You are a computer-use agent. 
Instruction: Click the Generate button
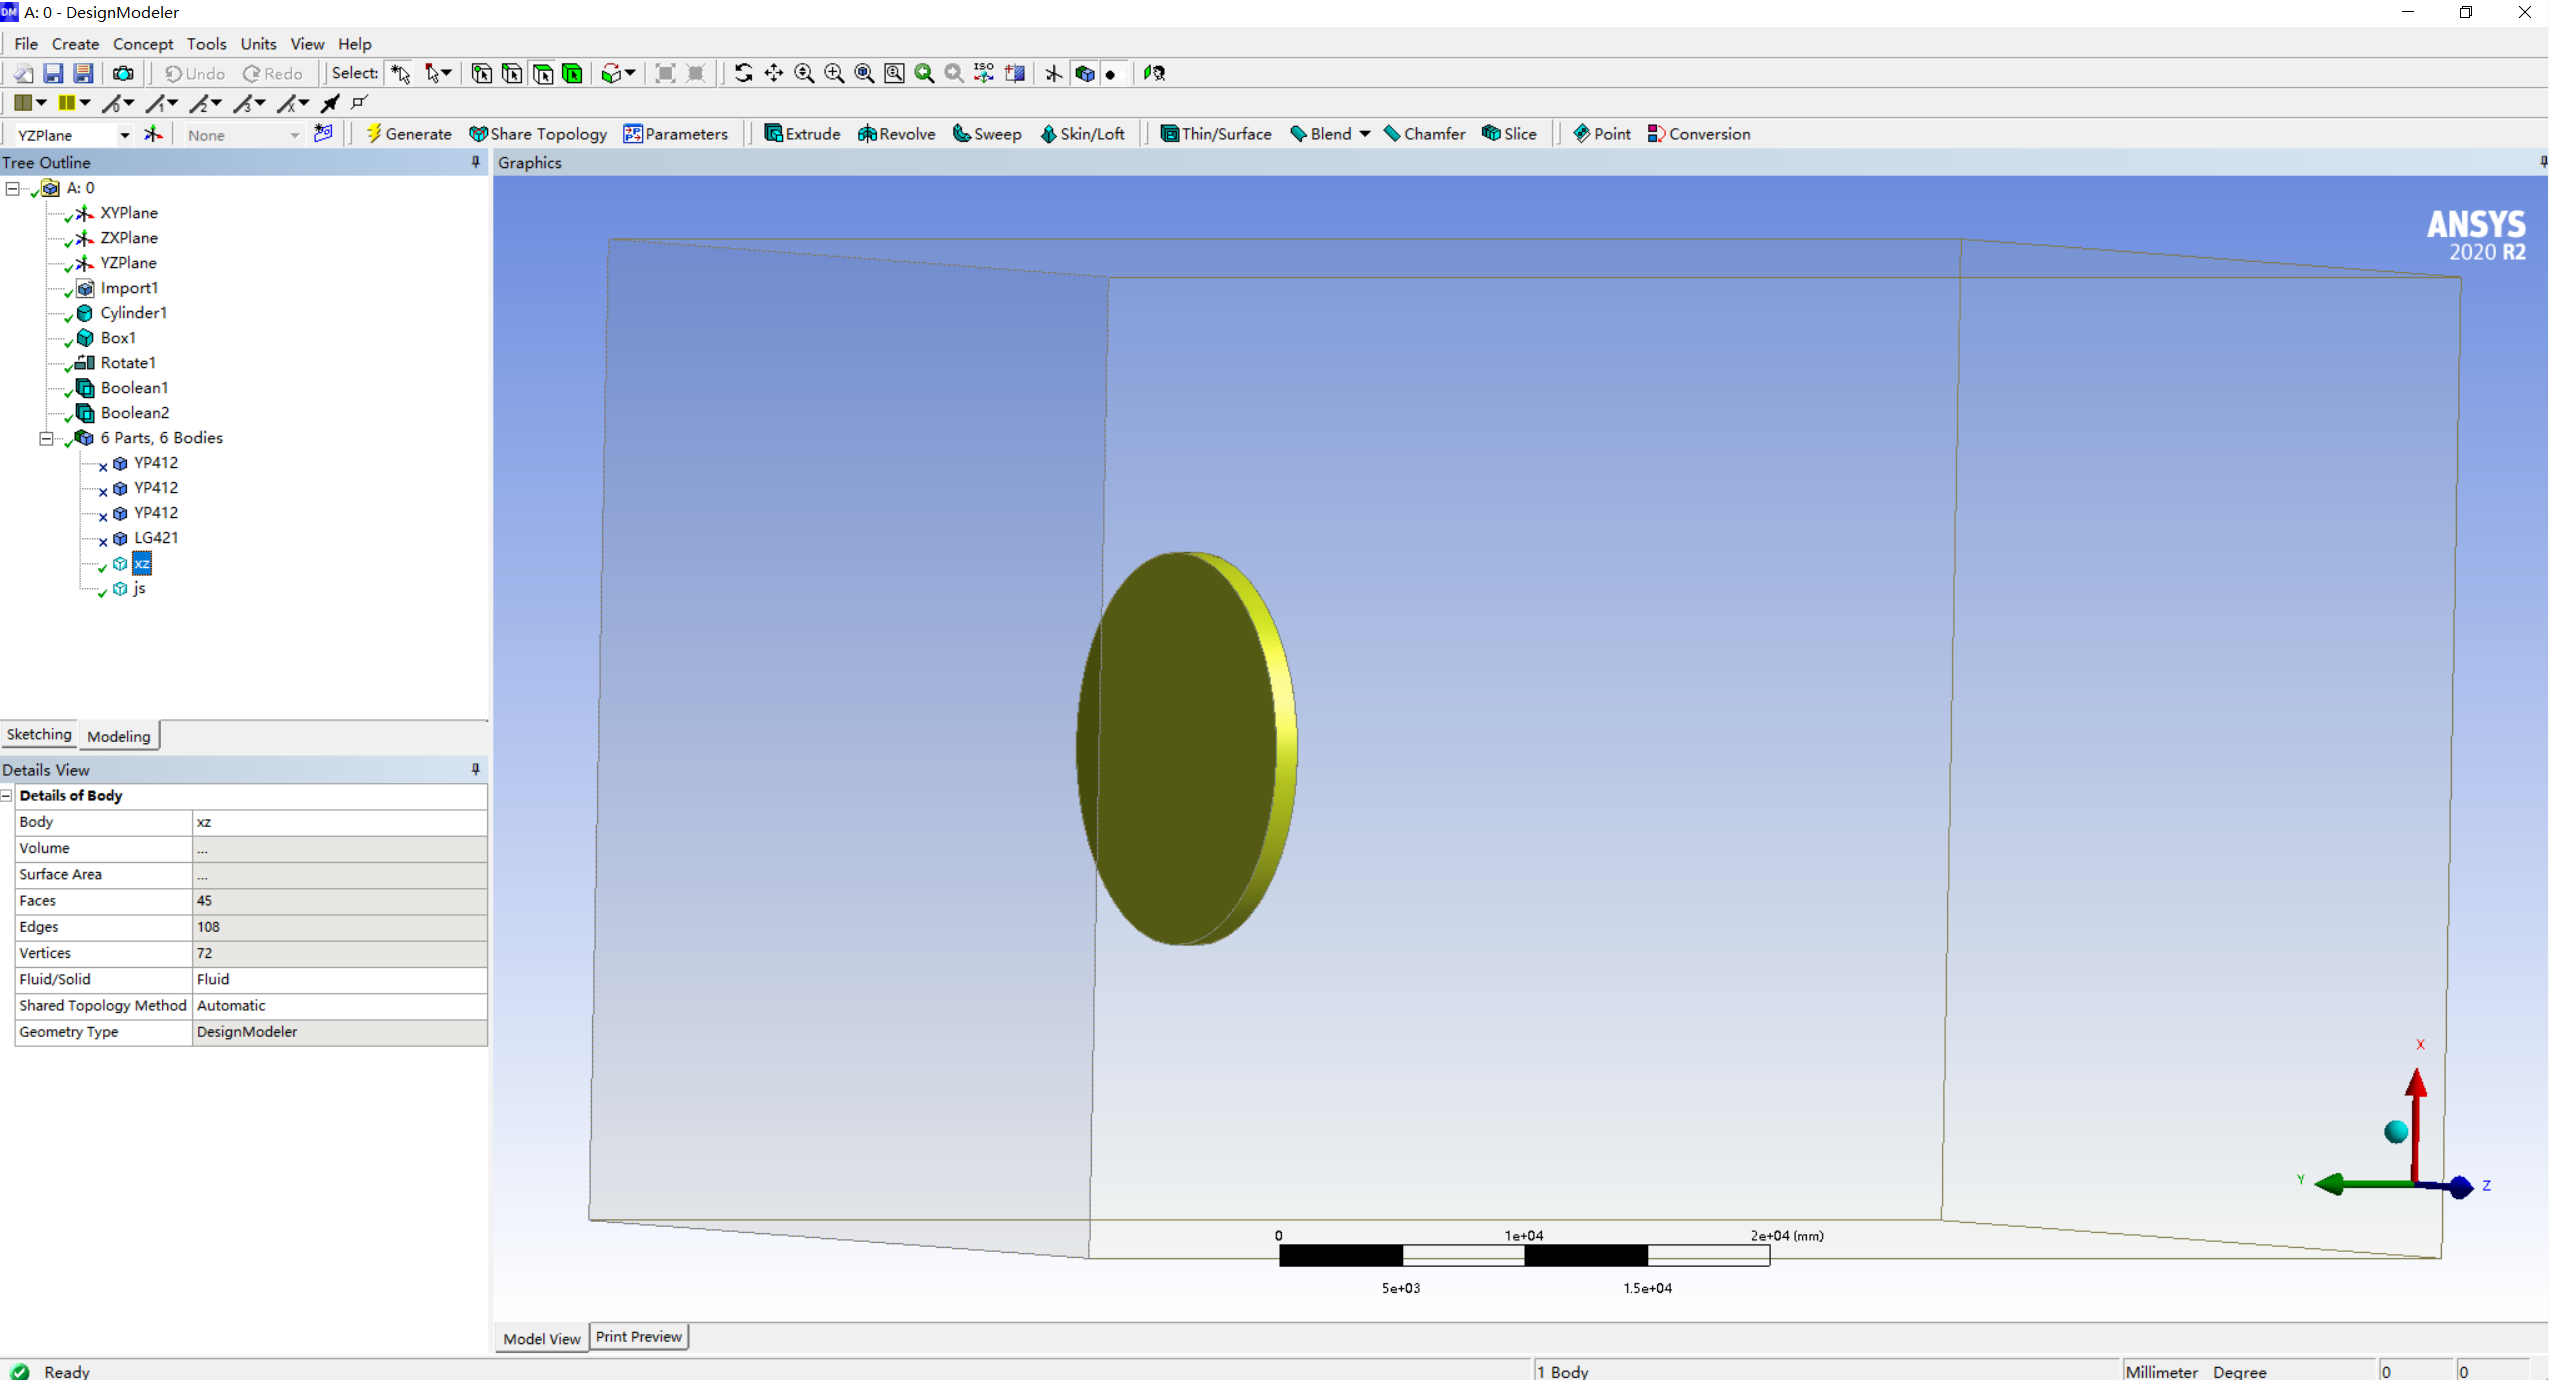pos(409,134)
